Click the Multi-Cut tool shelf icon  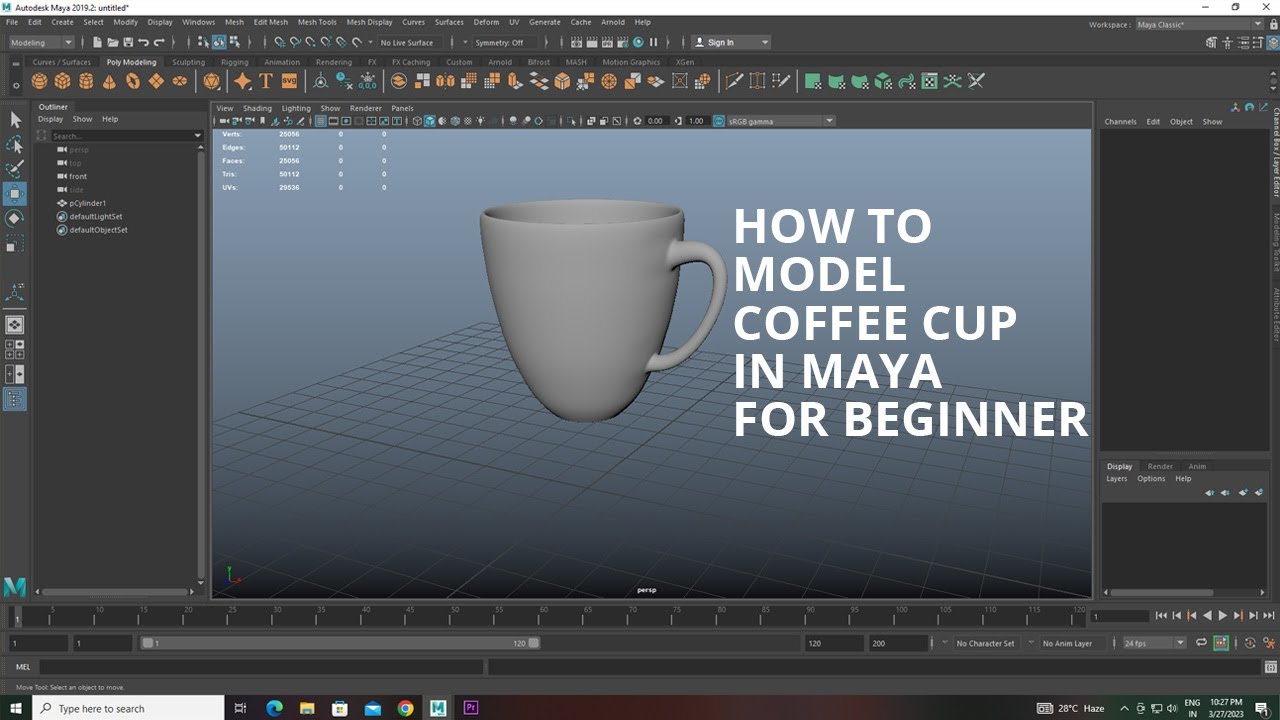[734, 82]
